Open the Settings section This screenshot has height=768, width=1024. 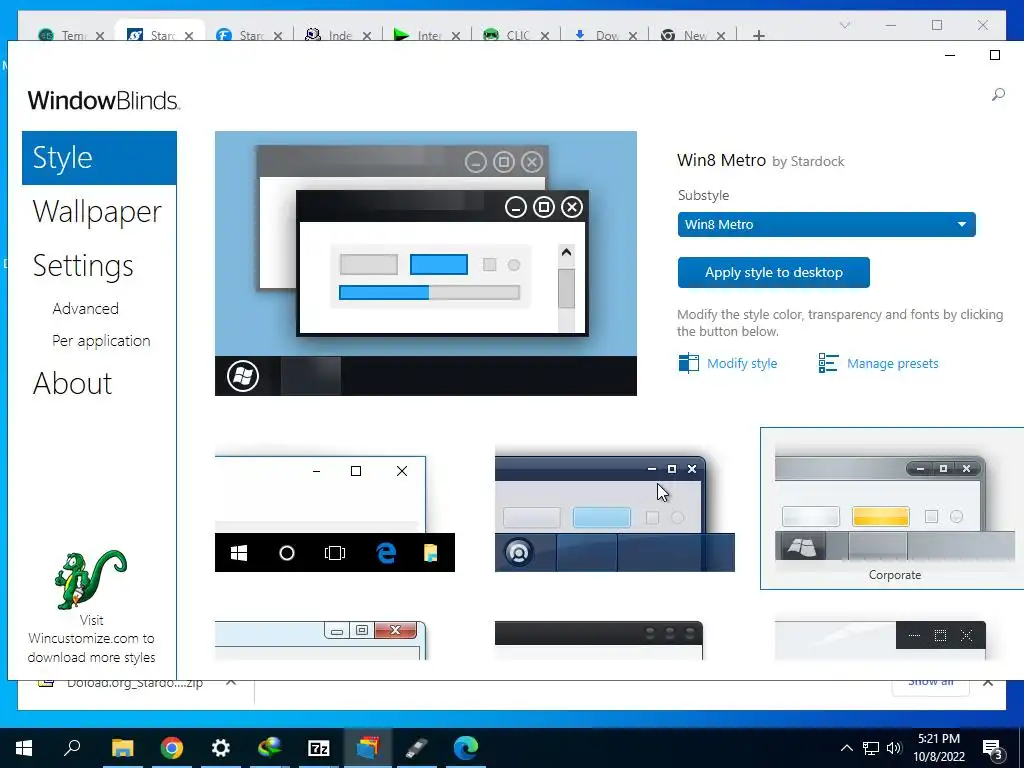pos(83,266)
